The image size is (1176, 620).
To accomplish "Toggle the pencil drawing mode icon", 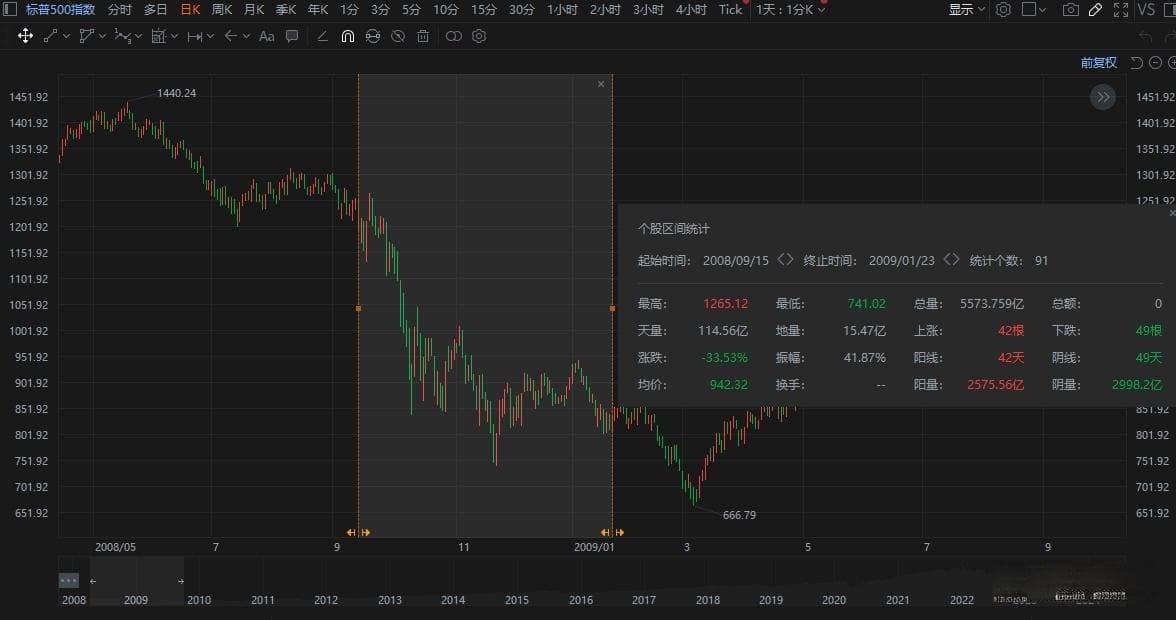I will click(x=1096, y=9).
